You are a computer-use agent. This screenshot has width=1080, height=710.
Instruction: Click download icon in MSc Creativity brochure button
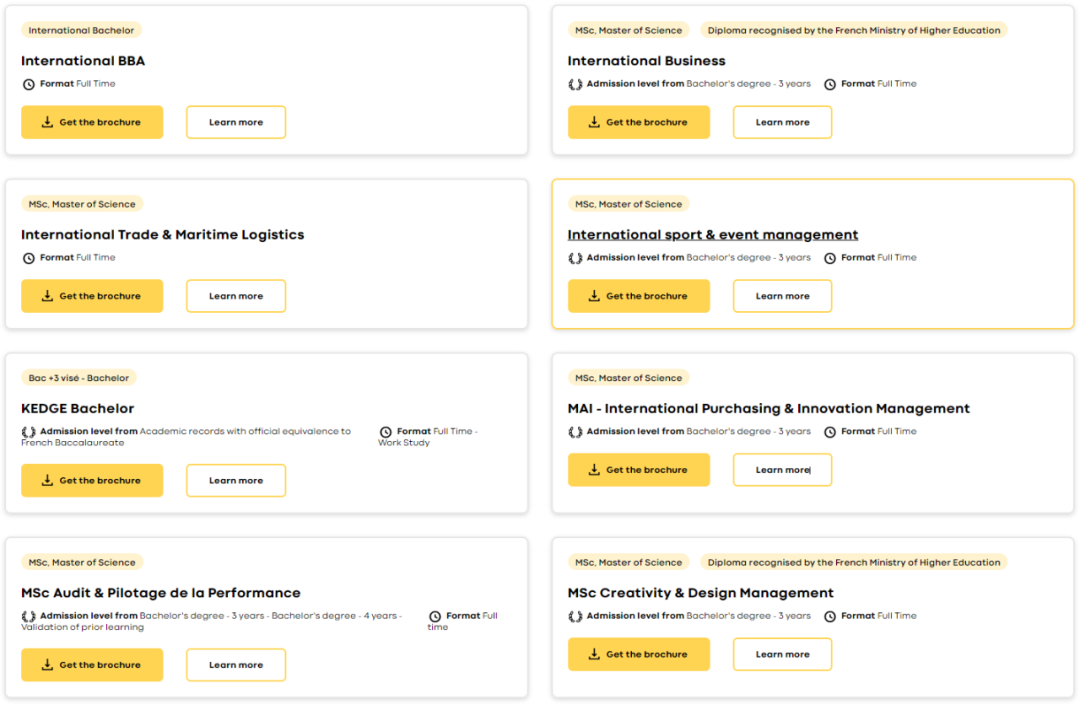(x=594, y=654)
